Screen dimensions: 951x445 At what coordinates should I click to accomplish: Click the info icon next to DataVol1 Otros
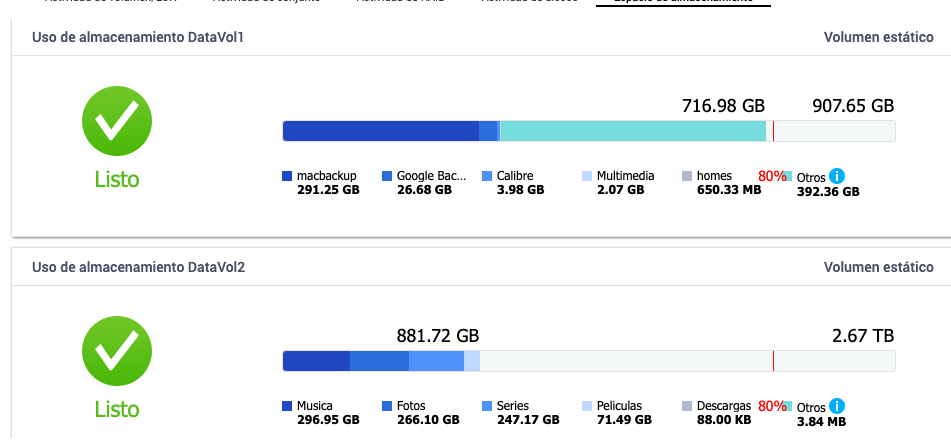pos(838,175)
